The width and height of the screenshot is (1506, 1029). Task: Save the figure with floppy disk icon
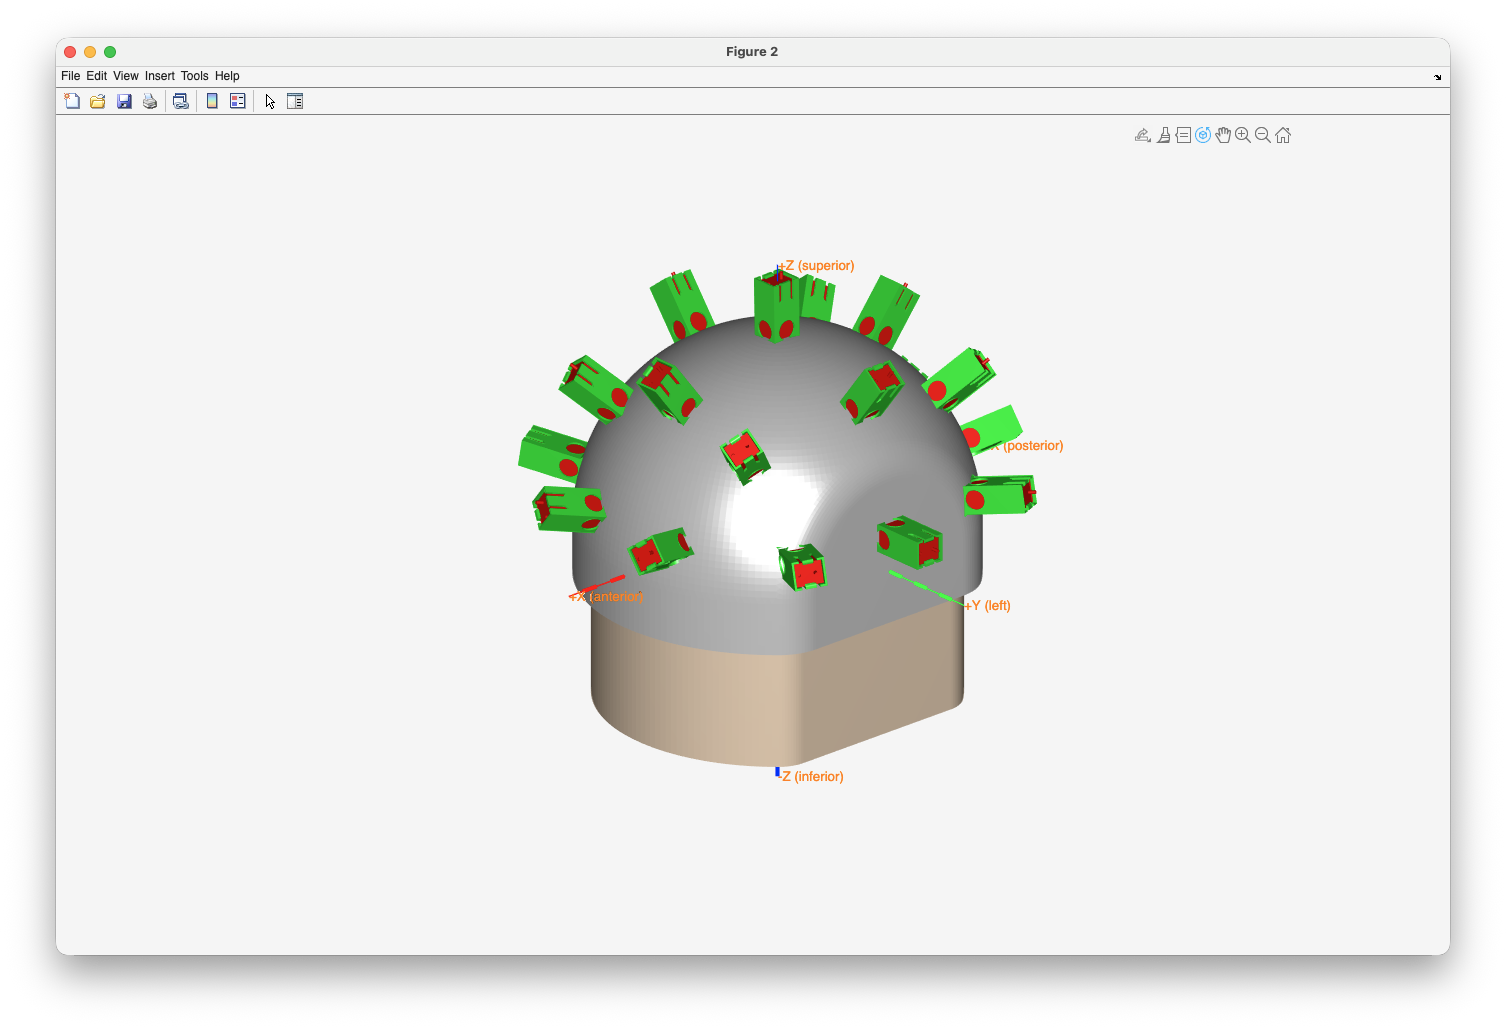[x=124, y=101]
